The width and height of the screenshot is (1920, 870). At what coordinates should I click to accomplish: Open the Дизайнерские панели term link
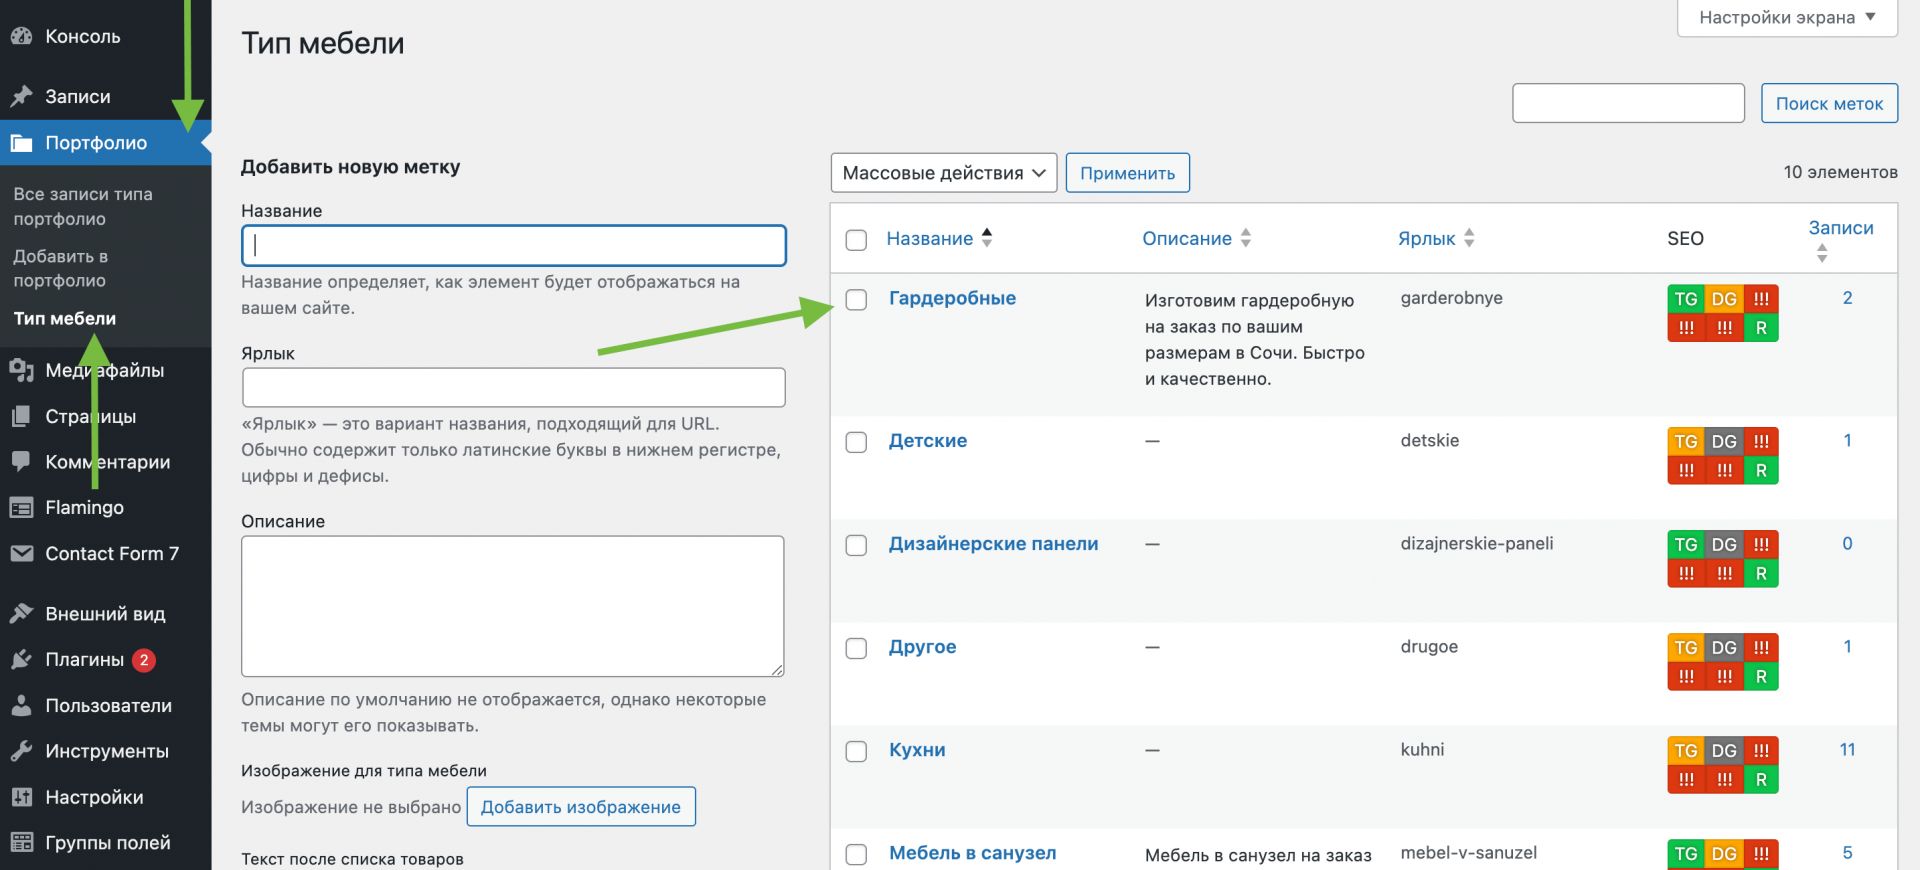993,544
